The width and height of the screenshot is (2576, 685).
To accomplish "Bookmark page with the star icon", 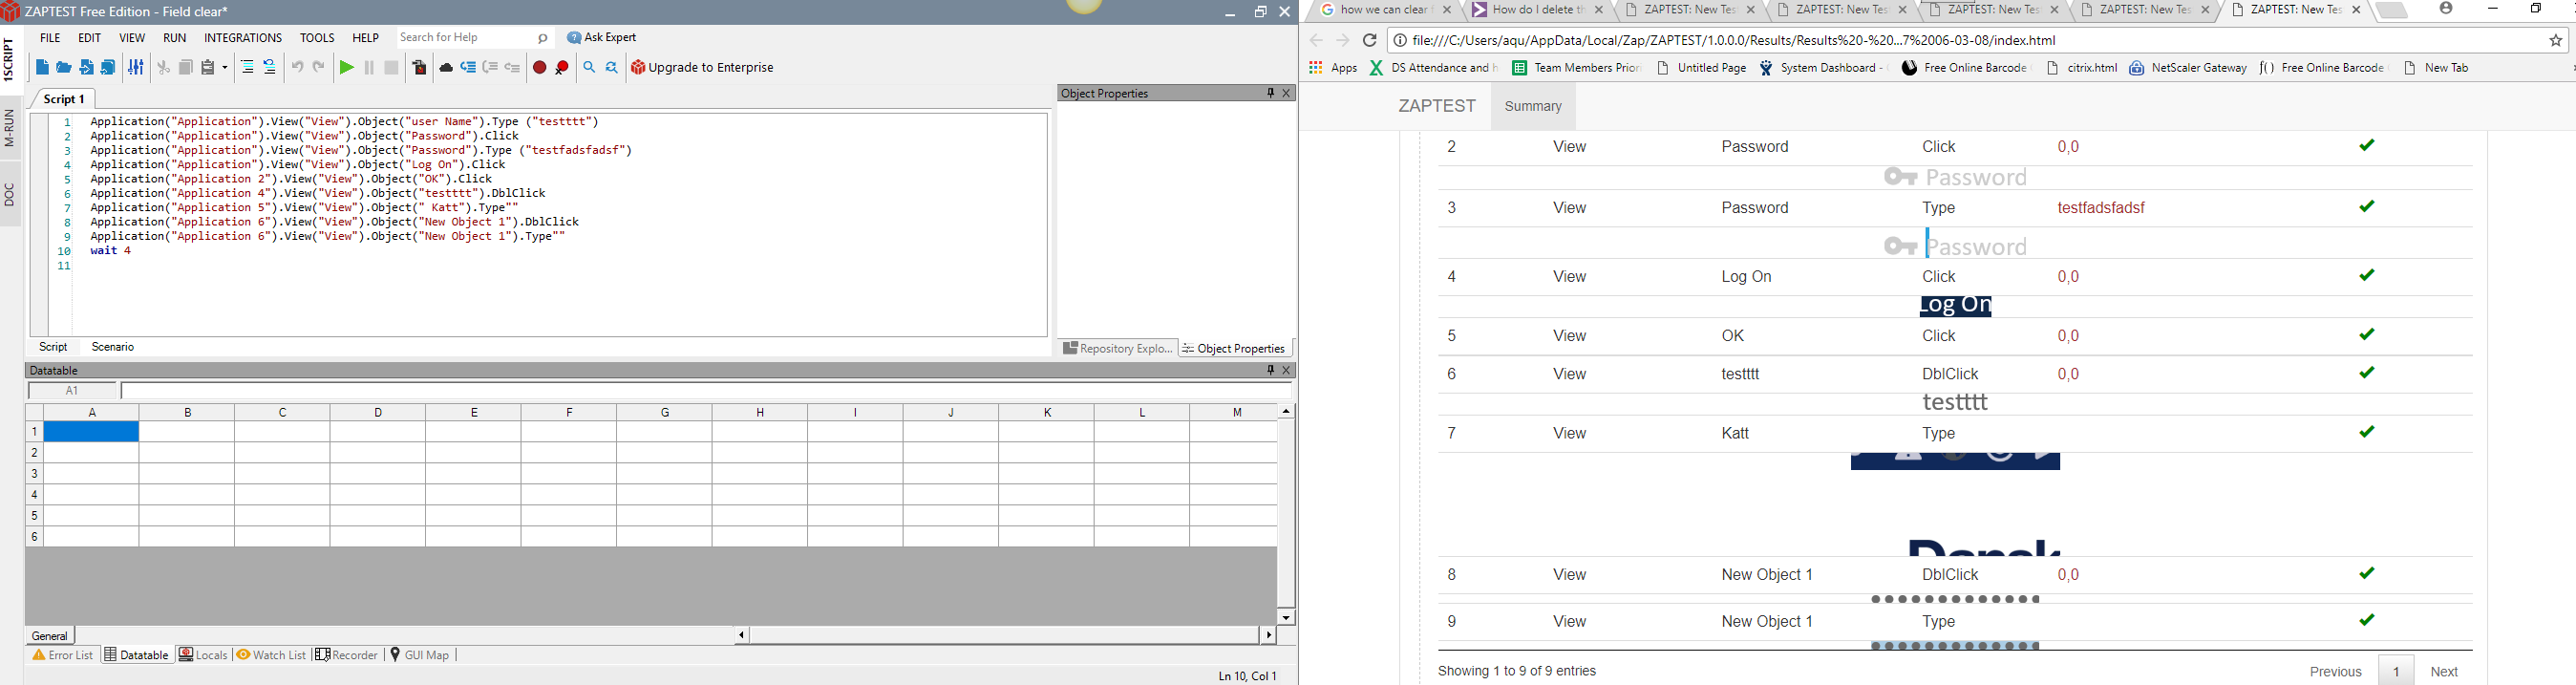I will pyautogui.click(x=2556, y=41).
